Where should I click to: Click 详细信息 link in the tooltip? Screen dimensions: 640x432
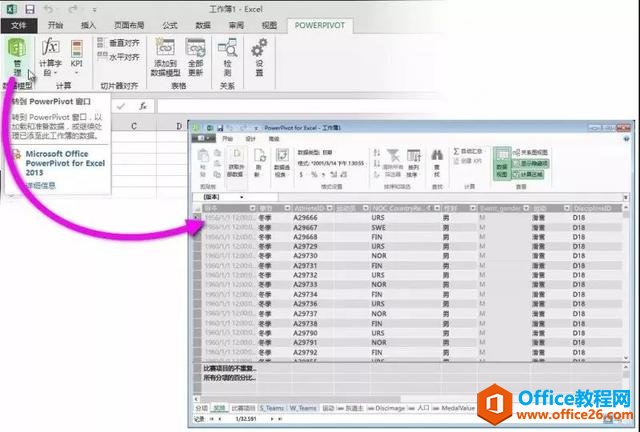click(40, 185)
